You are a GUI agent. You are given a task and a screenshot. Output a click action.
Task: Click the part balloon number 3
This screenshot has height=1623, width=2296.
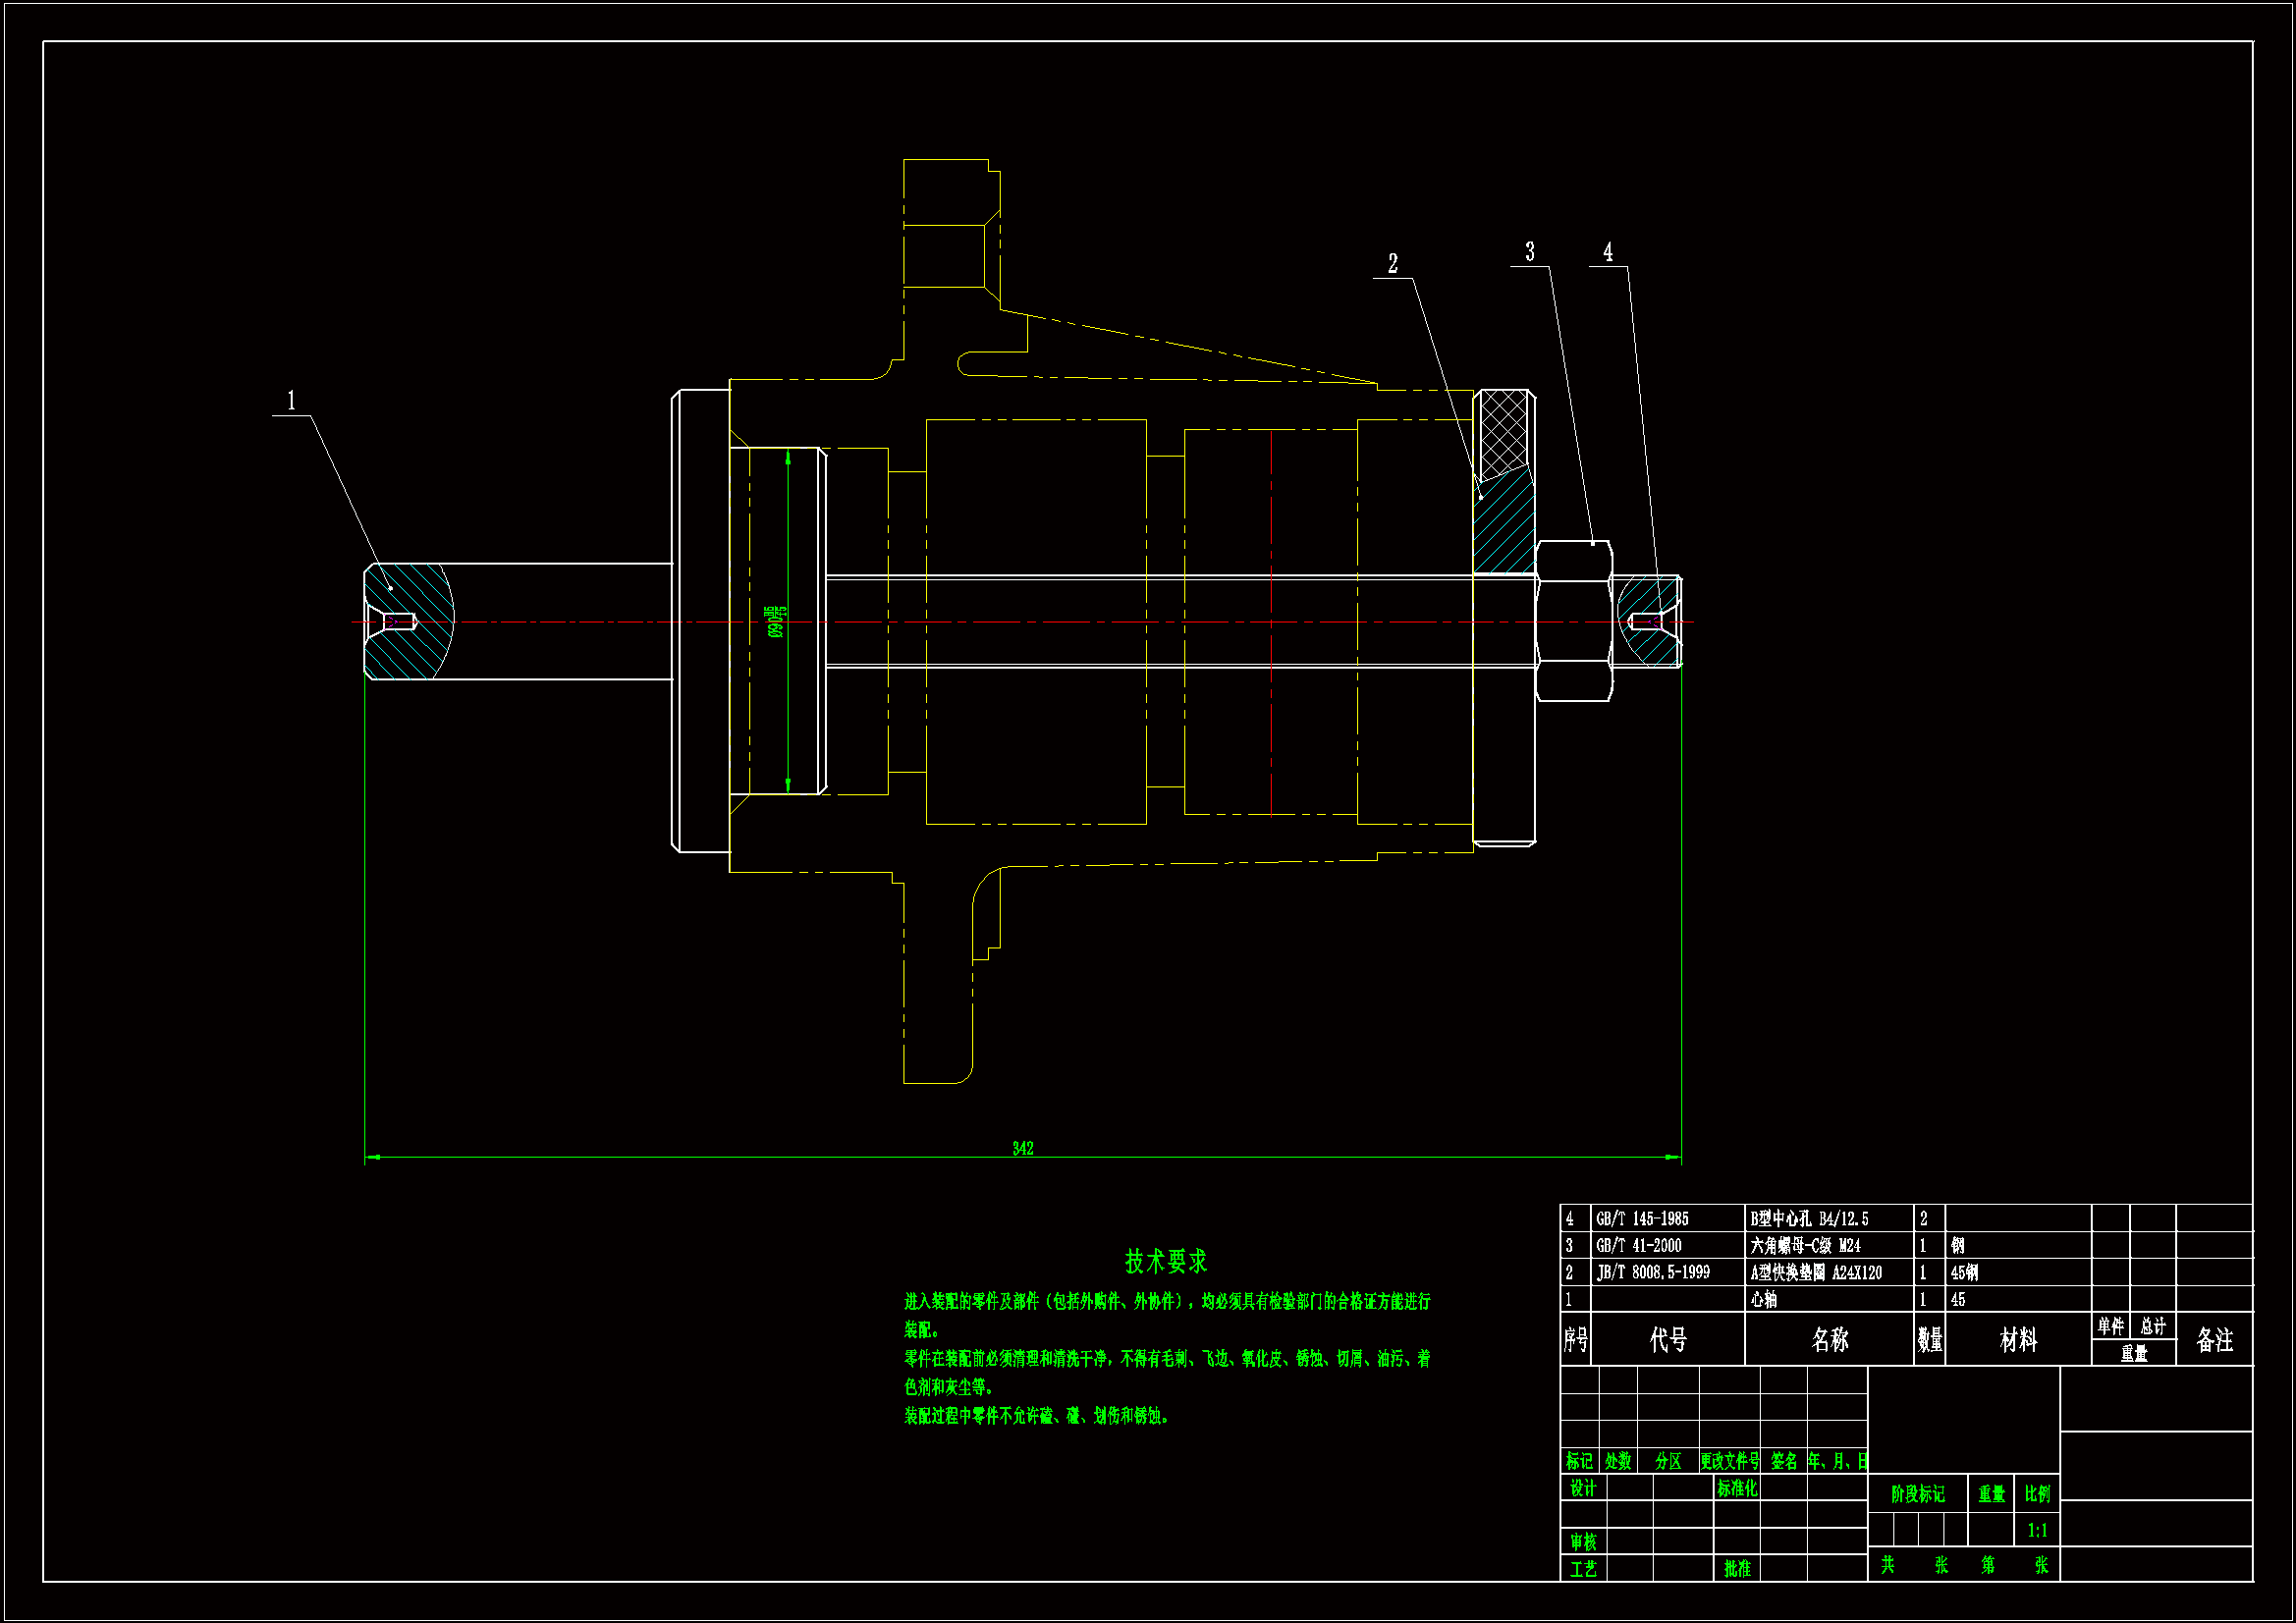(1529, 252)
